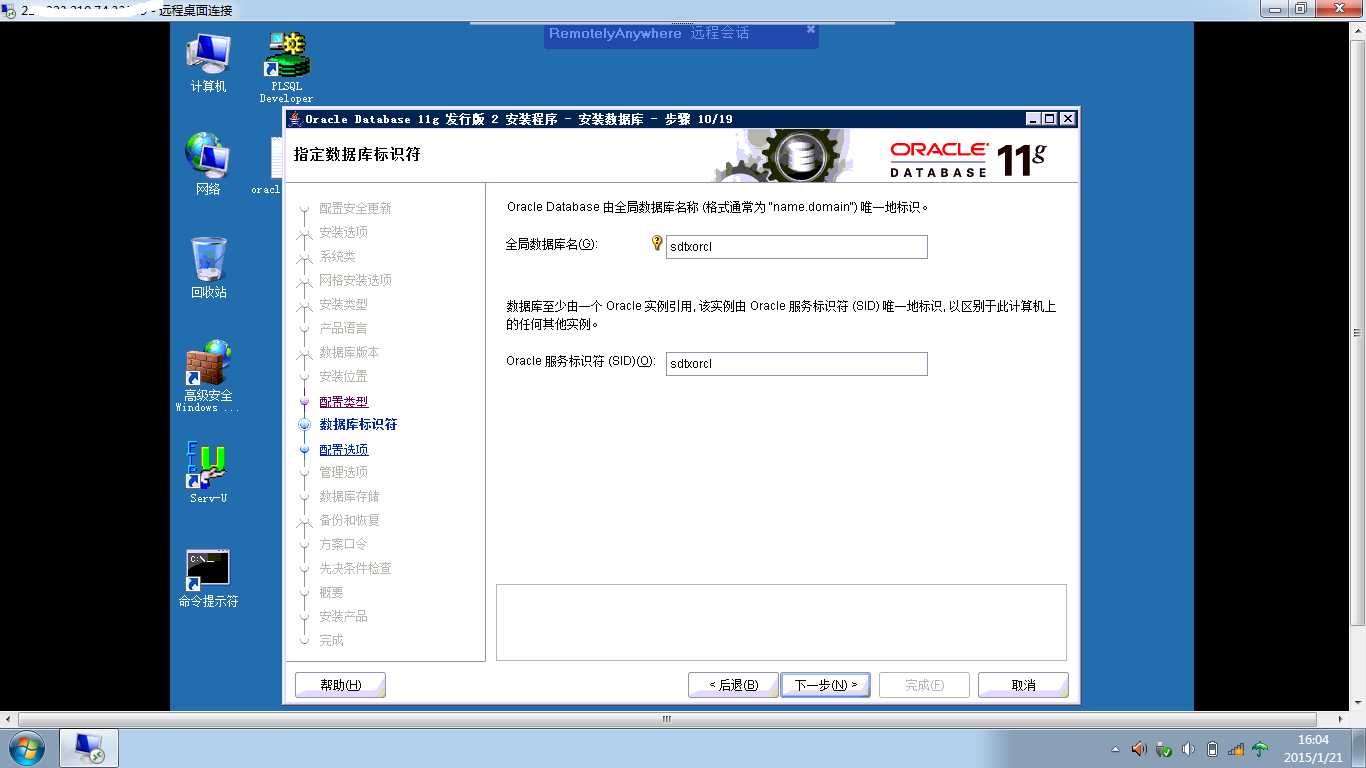Go to the 配置选项 step link
This screenshot has width=1366, height=768.
(344, 450)
